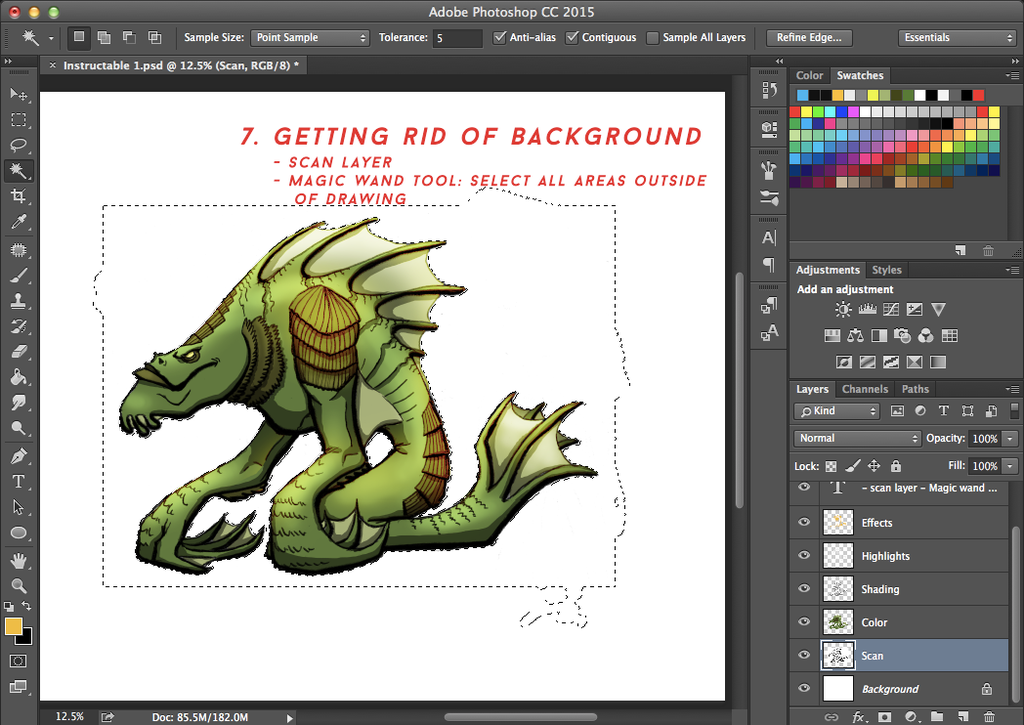This screenshot has height=725, width=1024.
Task: Enable Sample All Layers
Action: (652, 37)
